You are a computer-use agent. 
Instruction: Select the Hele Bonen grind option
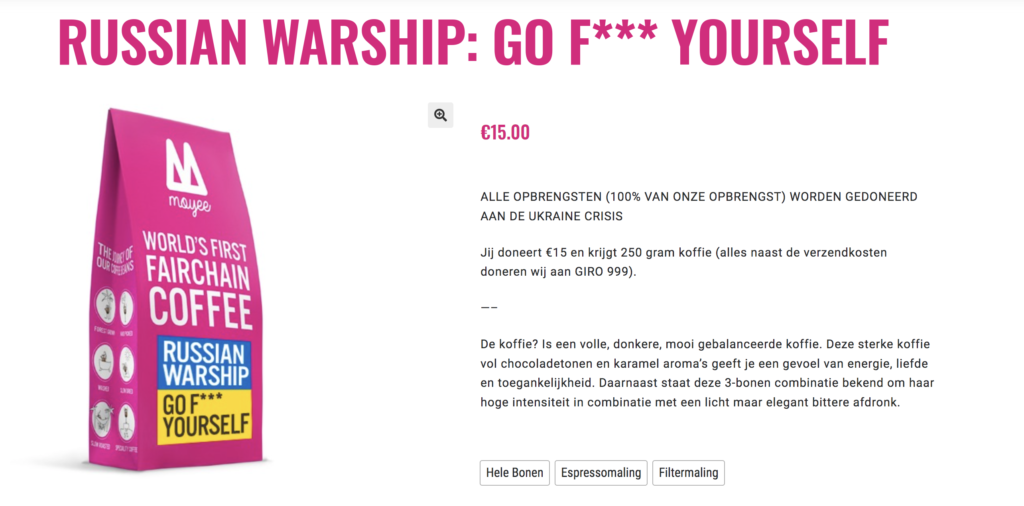514,473
